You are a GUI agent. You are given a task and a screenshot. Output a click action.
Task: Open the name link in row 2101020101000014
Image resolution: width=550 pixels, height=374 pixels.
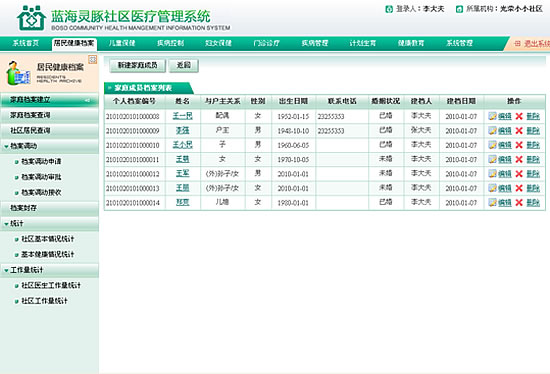coord(182,202)
